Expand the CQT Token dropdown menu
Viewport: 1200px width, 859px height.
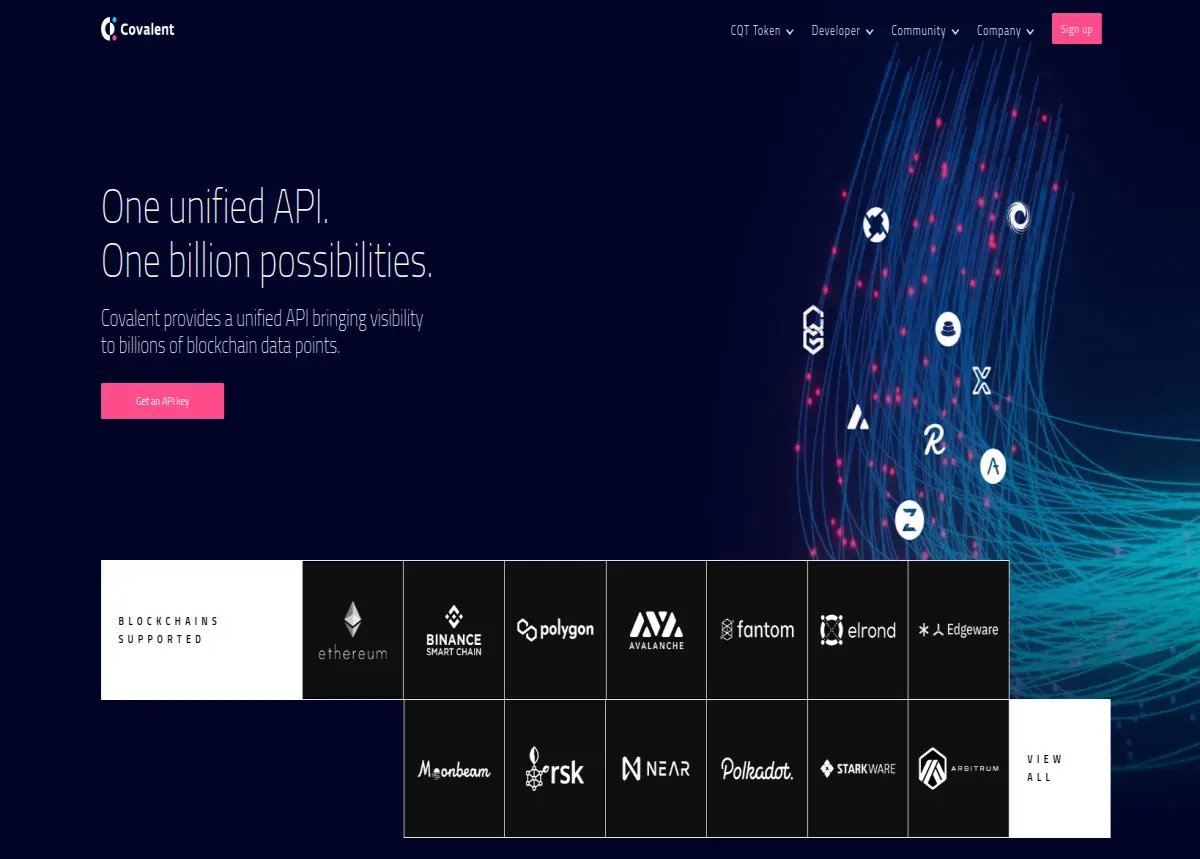pyautogui.click(x=762, y=31)
